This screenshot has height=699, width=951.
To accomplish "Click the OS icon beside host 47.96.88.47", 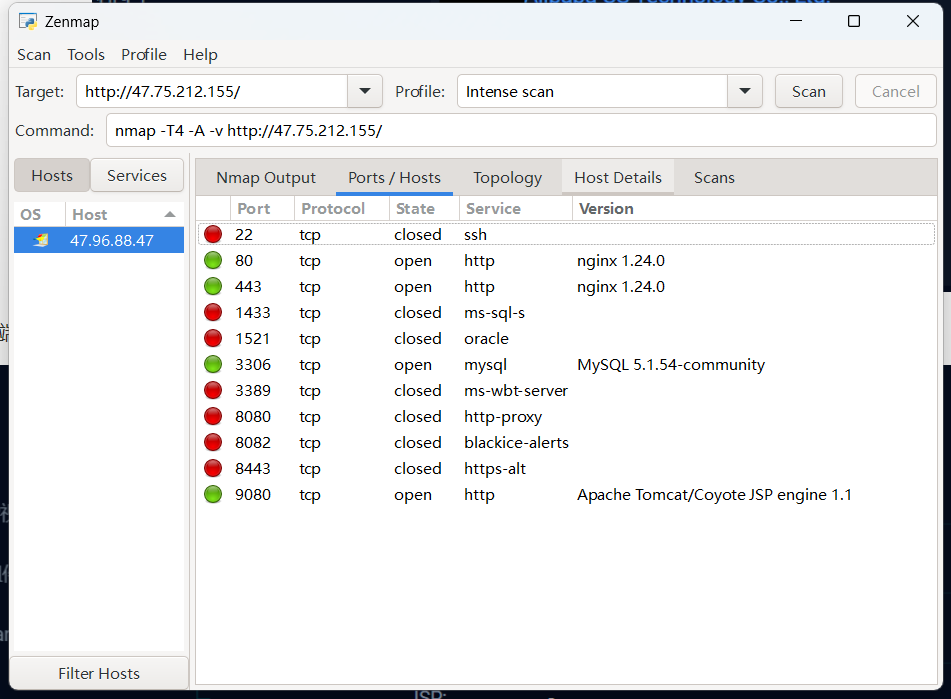I will [40, 240].
